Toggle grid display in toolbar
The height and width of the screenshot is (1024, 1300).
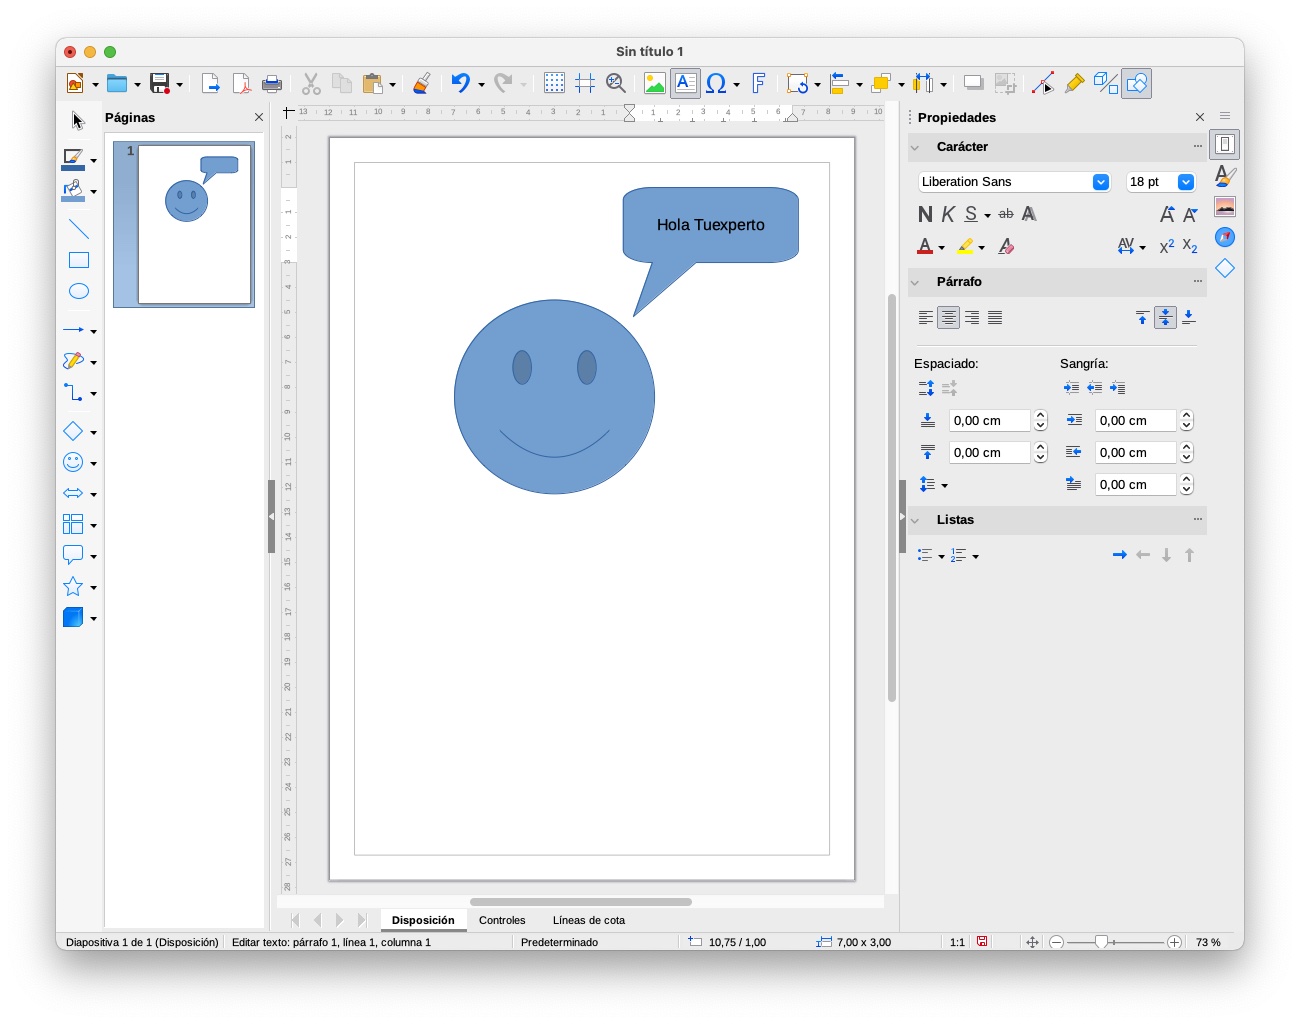[x=554, y=84]
